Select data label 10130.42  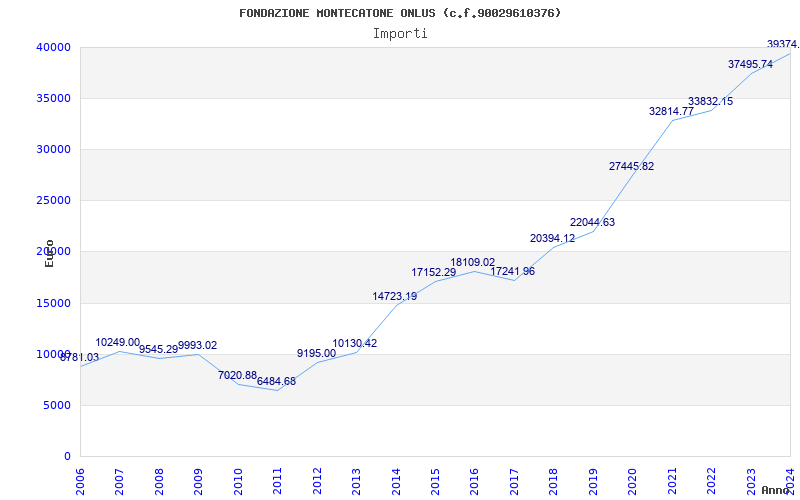coord(355,343)
